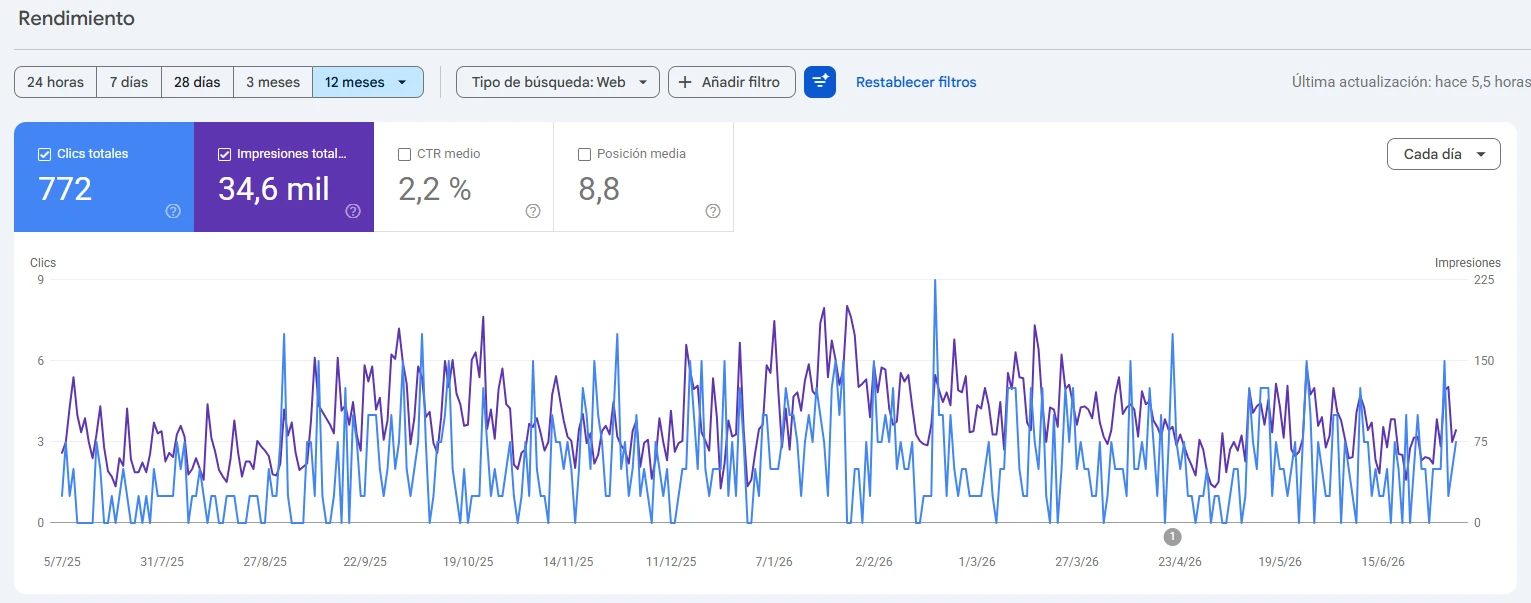
Task: Open help icon on Clics totales card
Action: tap(173, 211)
